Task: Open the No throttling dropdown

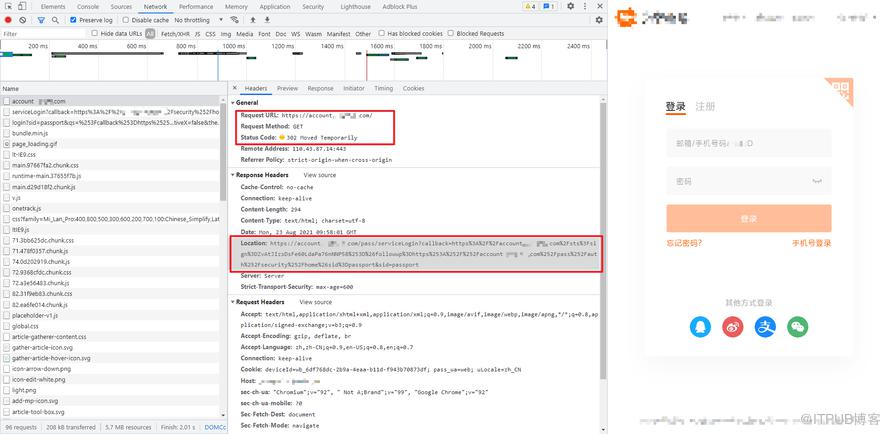Action: coord(198,20)
